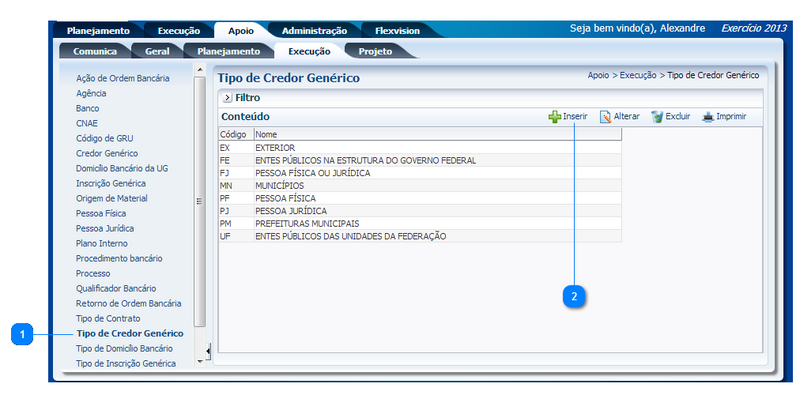
Task: Select the top-level Apoio tab
Action: click(x=241, y=31)
